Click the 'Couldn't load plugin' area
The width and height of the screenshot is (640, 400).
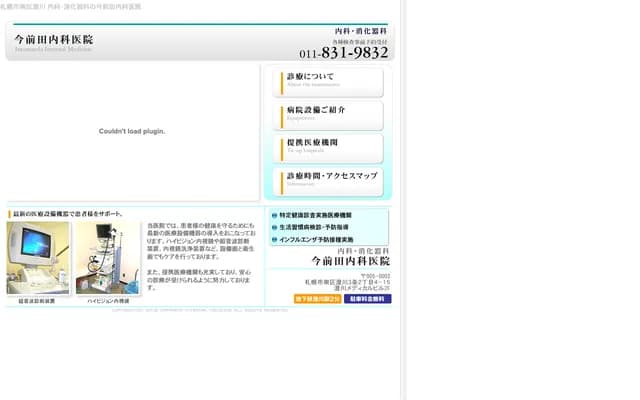132,132
